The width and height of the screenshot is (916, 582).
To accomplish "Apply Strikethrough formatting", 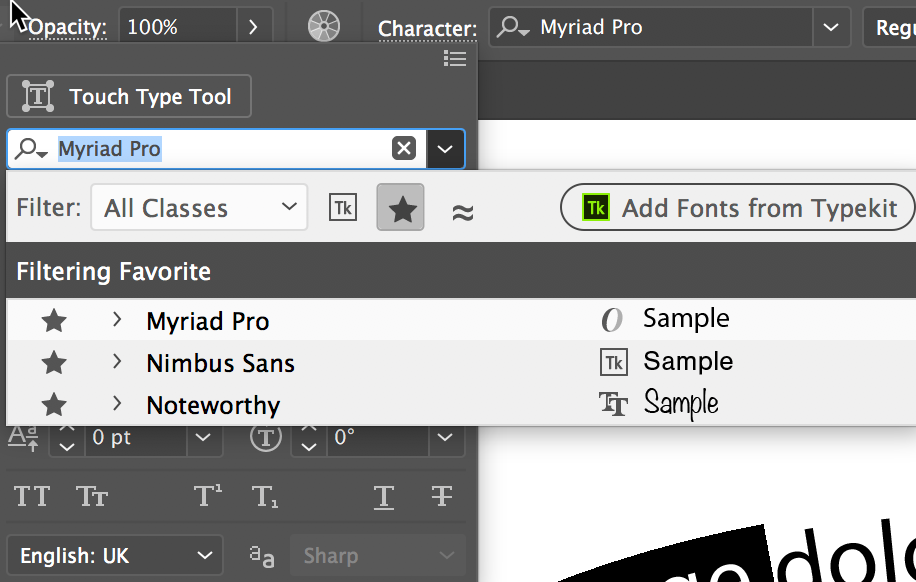I will [x=442, y=495].
